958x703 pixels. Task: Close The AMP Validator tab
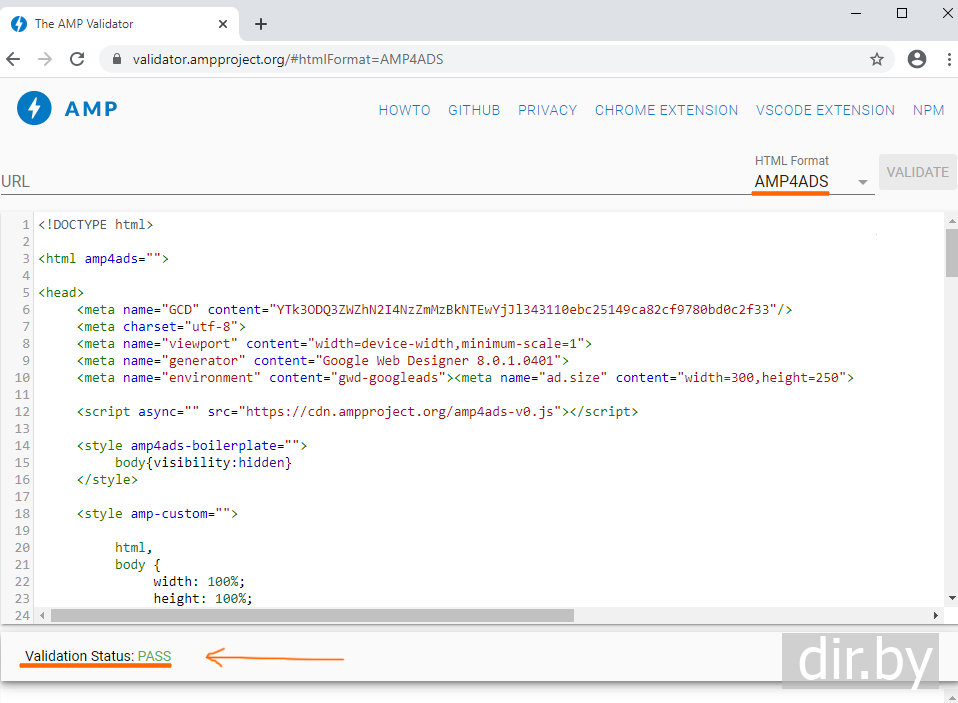[x=220, y=24]
